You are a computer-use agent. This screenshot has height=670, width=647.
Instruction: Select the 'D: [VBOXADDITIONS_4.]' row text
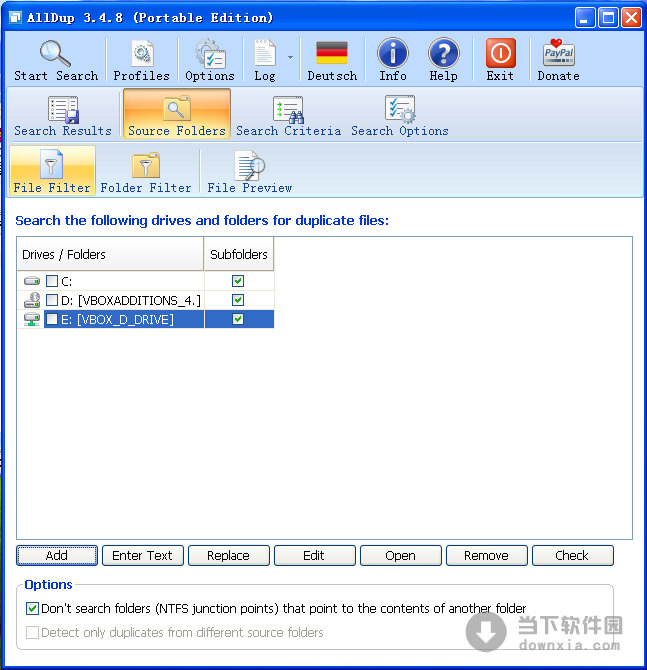click(x=131, y=300)
